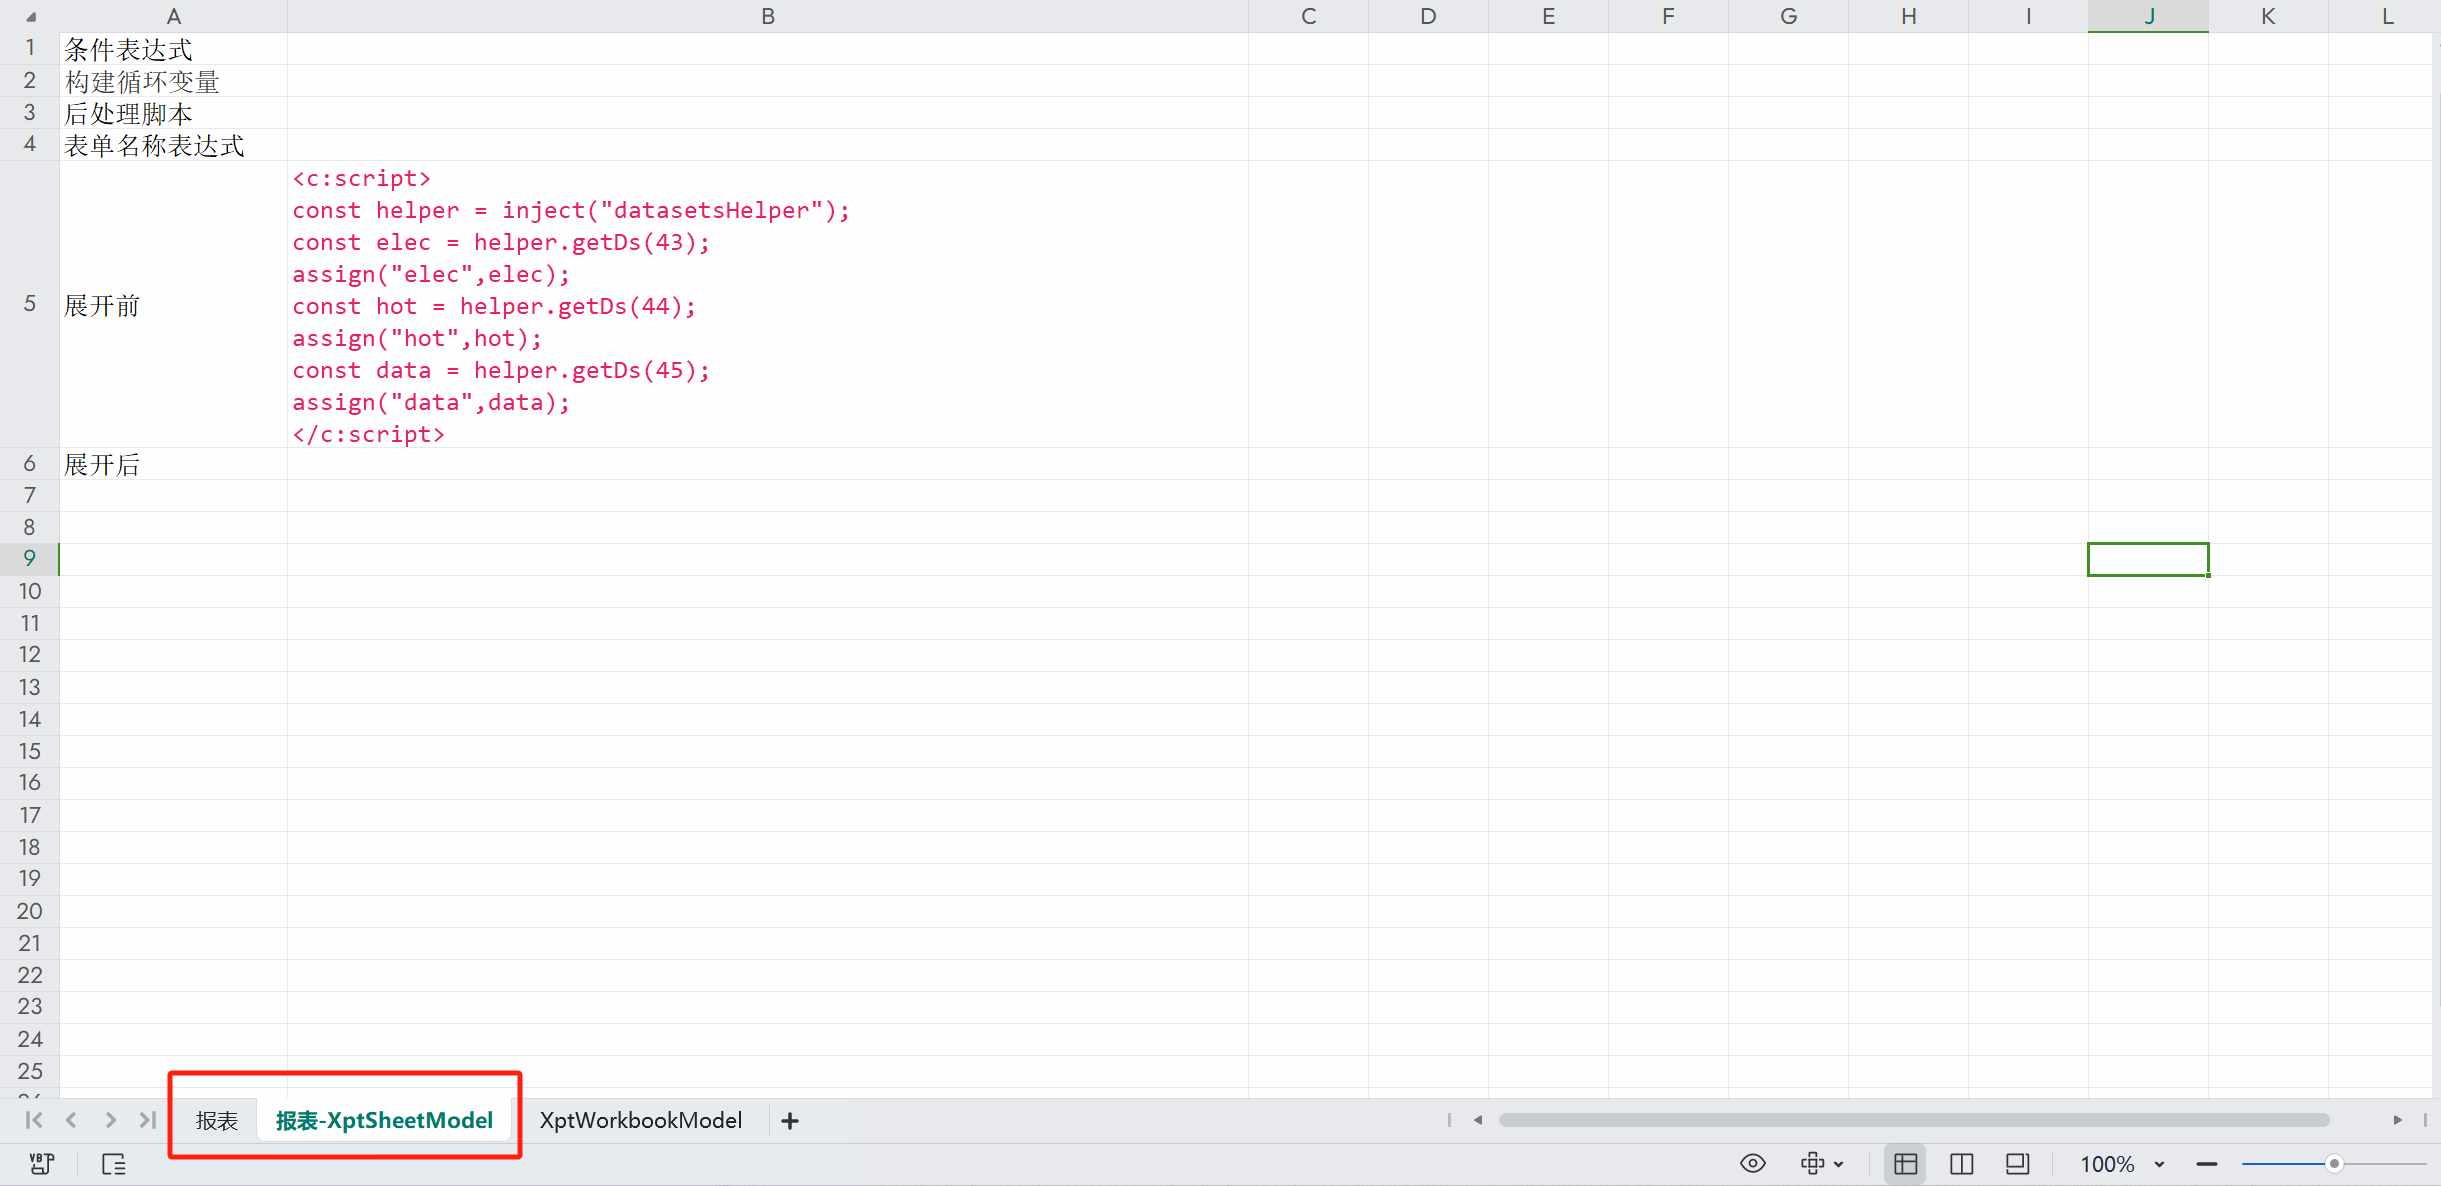This screenshot has width=2441, height=1186.
Task: Go to next sheet tab arrow
Action: coord(110,1120)
